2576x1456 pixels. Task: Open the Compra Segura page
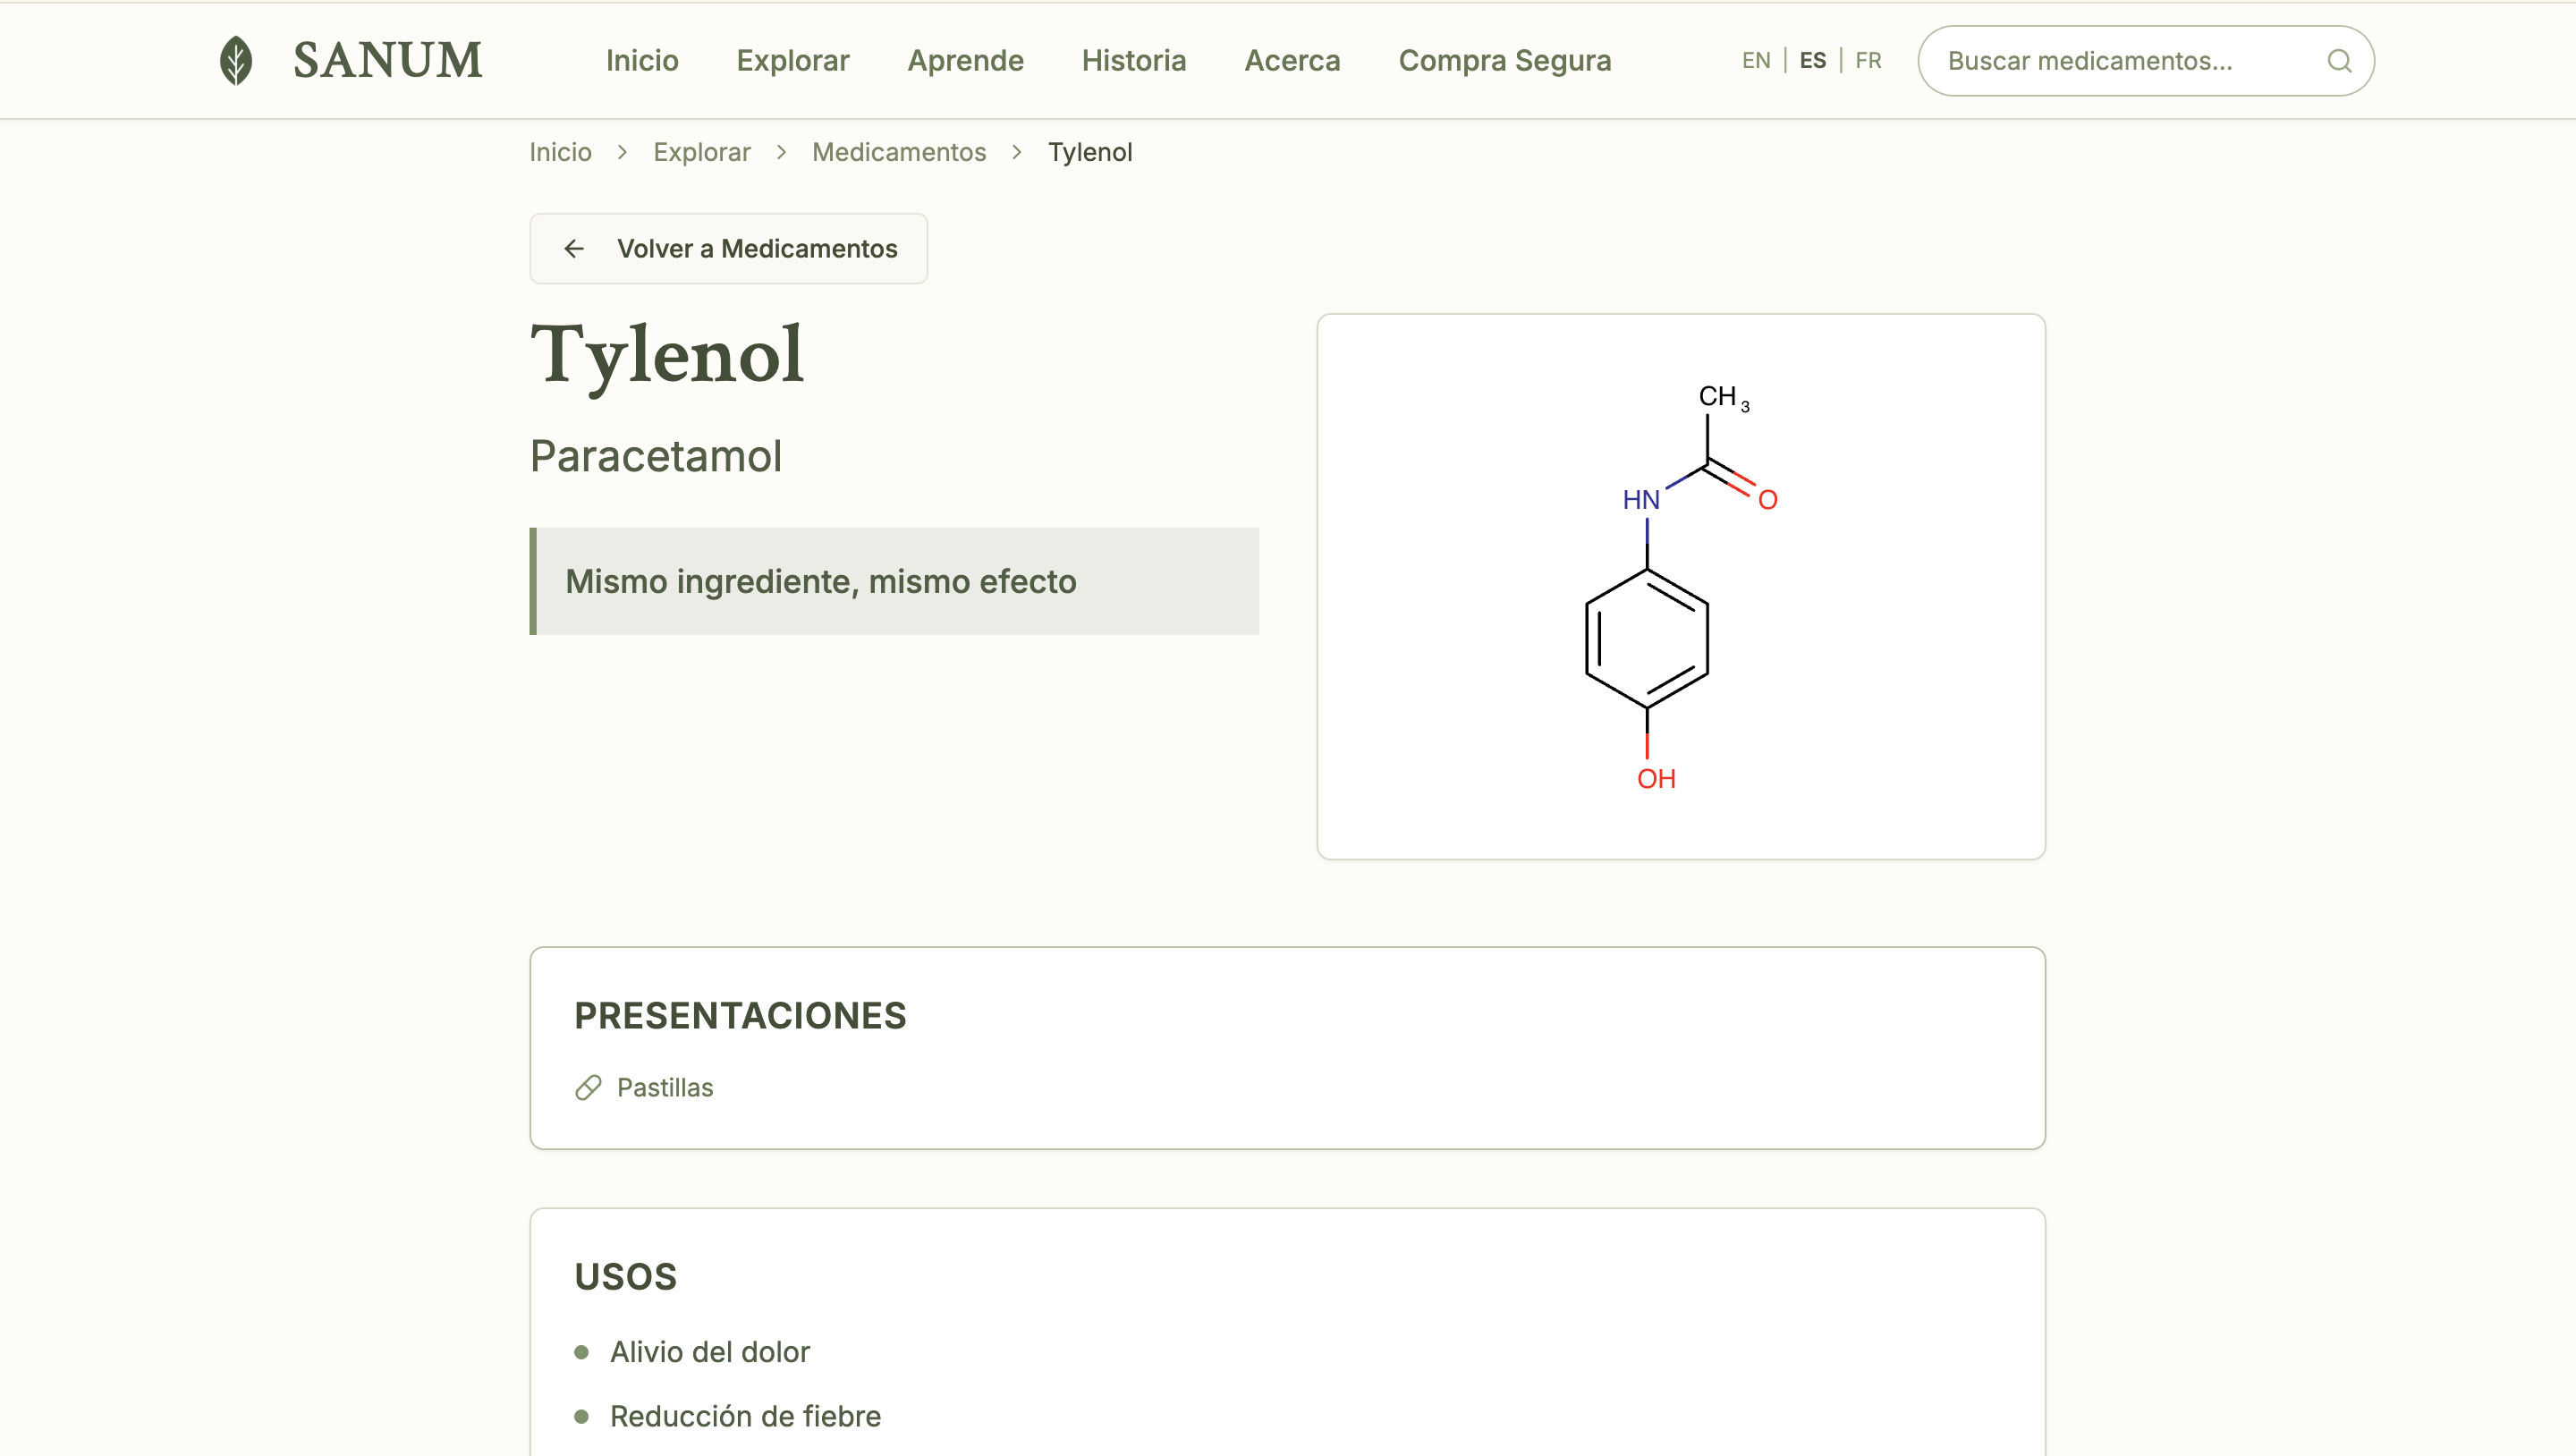pos(1504,60)
